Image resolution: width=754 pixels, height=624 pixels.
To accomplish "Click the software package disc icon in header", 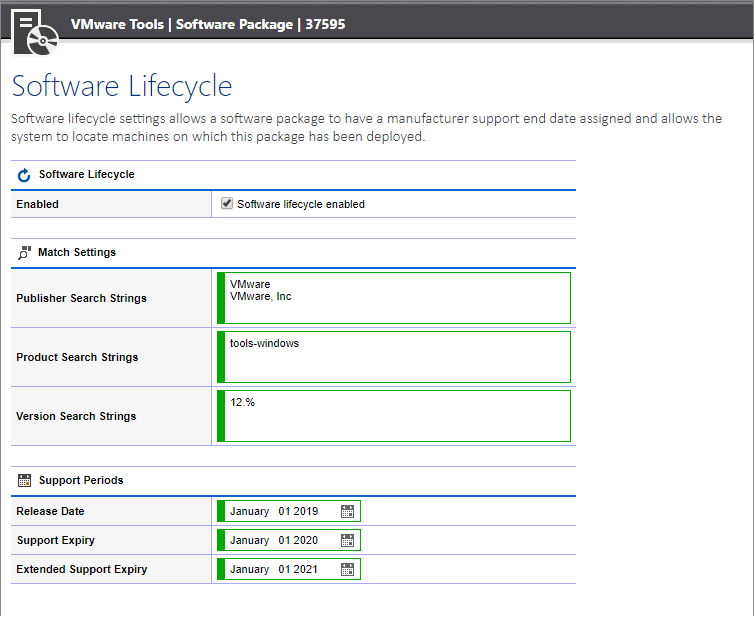I will (x=35, y=33).
